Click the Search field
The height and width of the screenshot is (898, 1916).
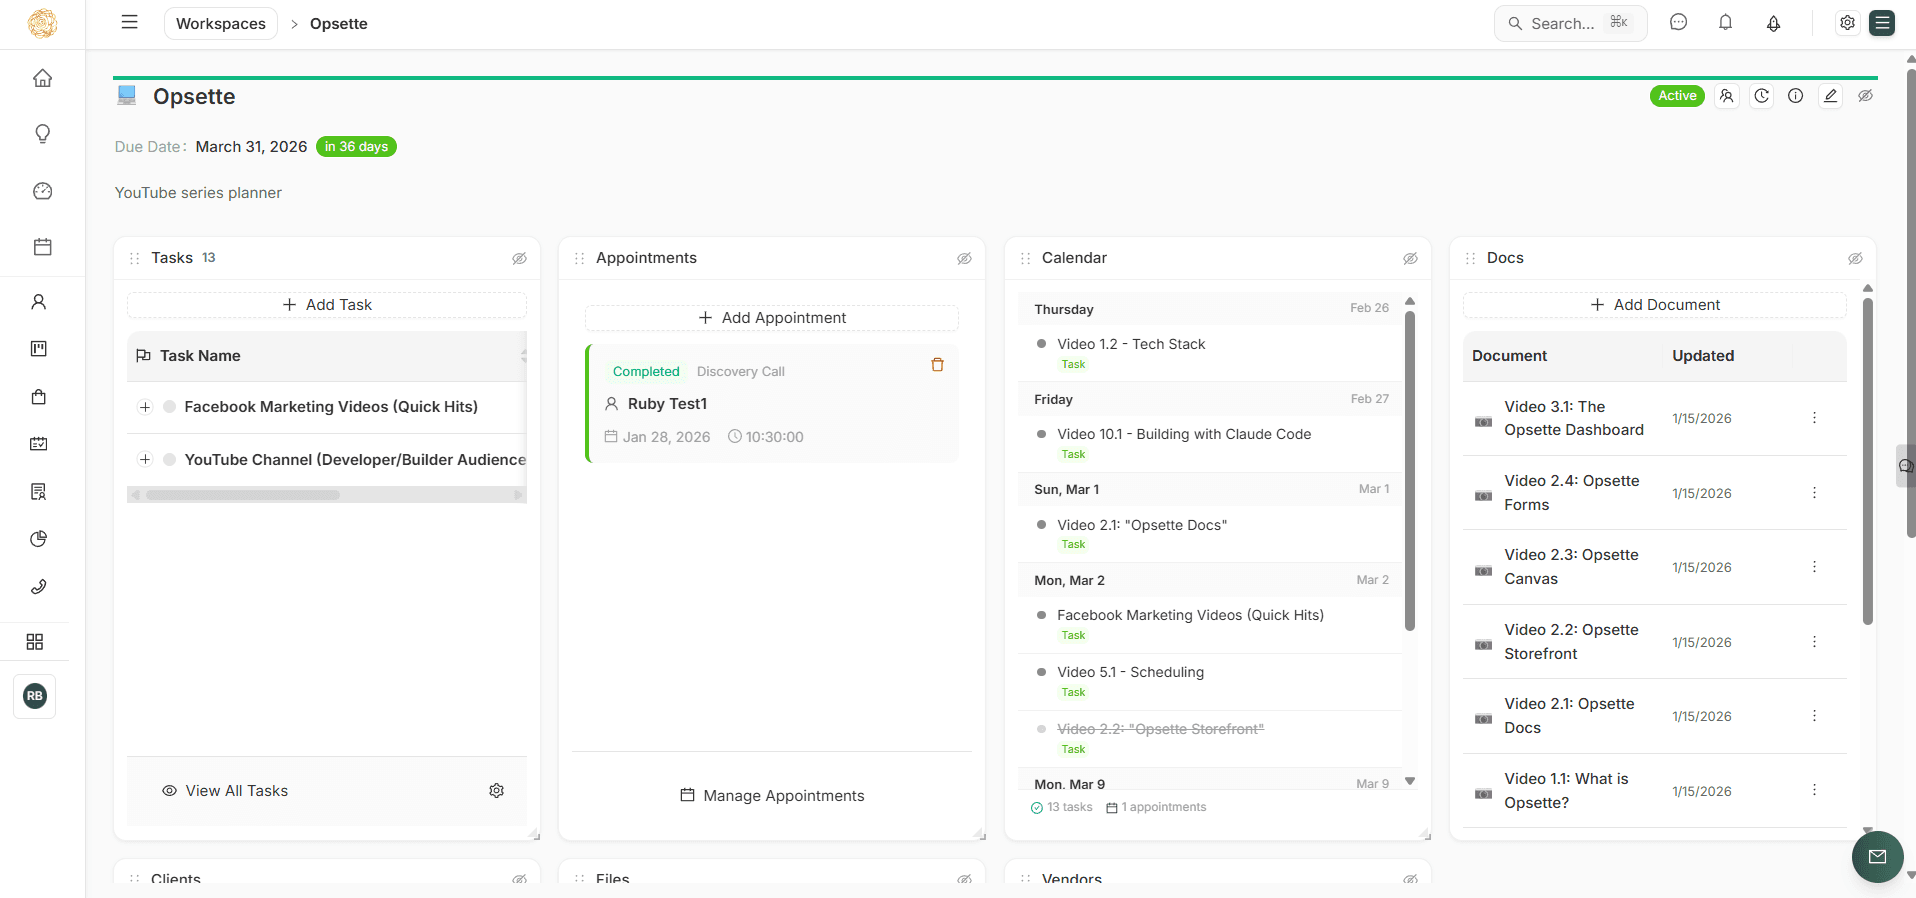pos(1571,23)
